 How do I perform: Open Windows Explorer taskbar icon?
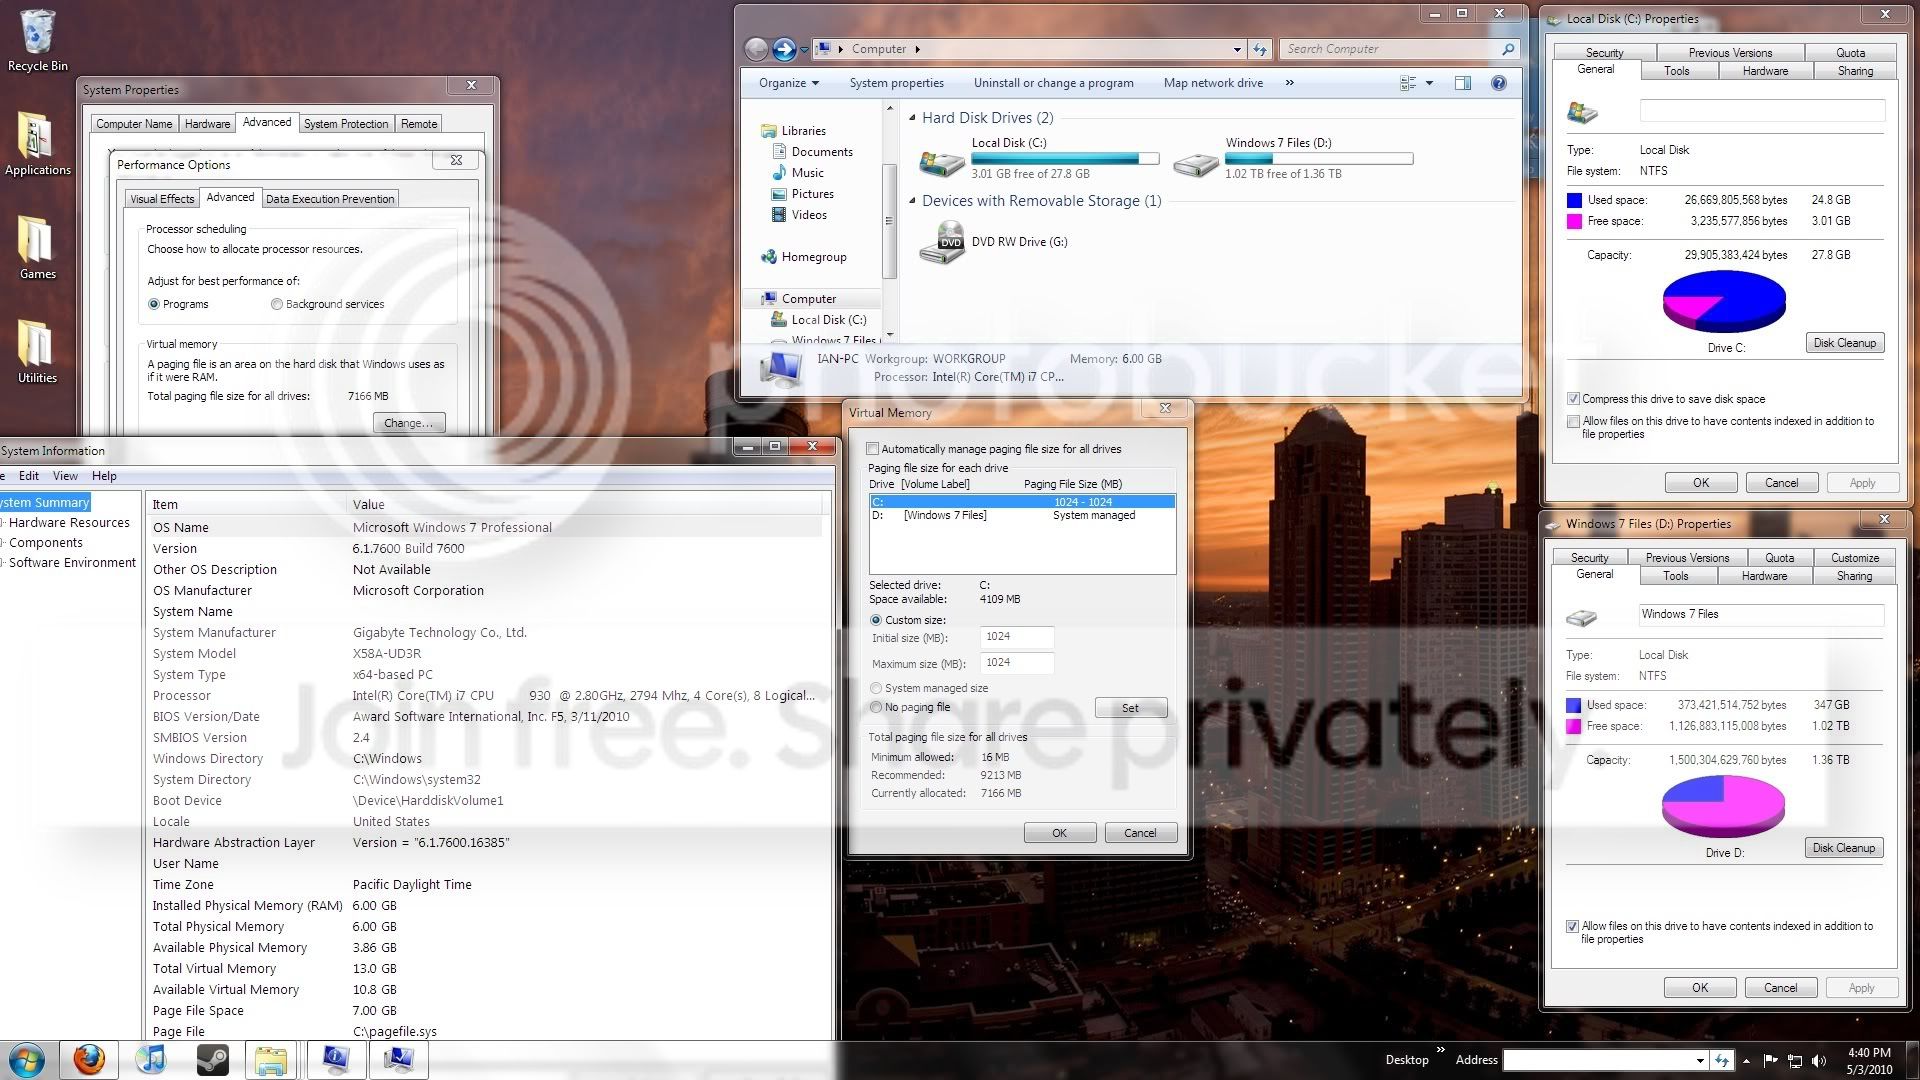271,1060
